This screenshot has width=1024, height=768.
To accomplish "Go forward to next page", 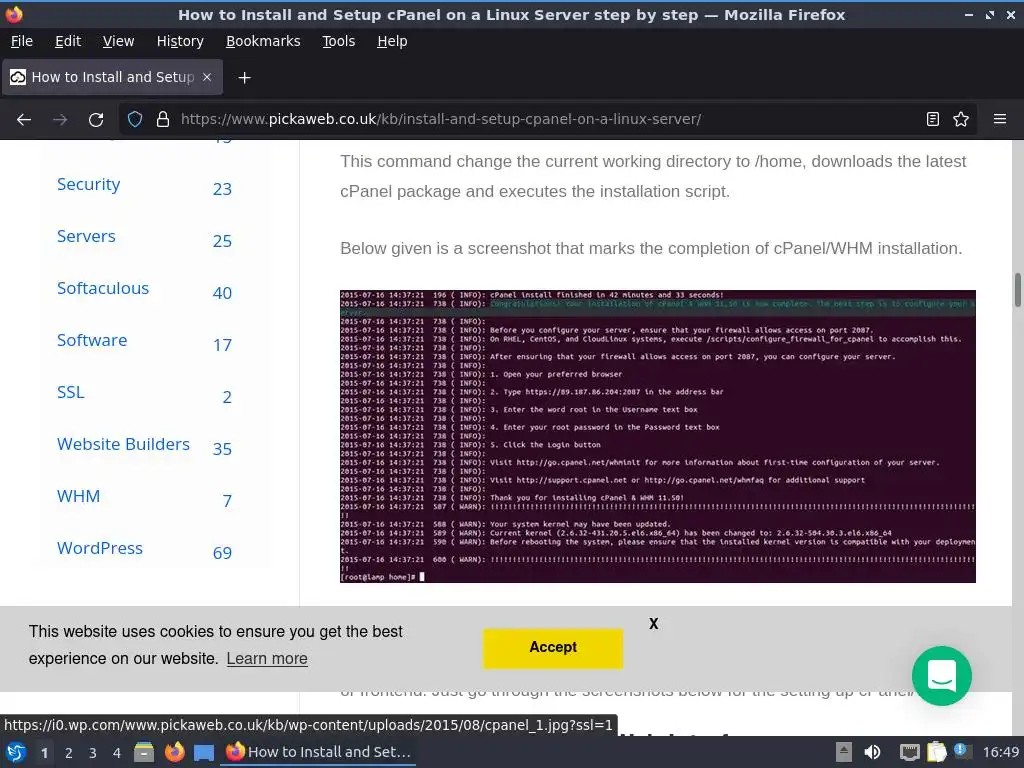I will coord(60,120).
